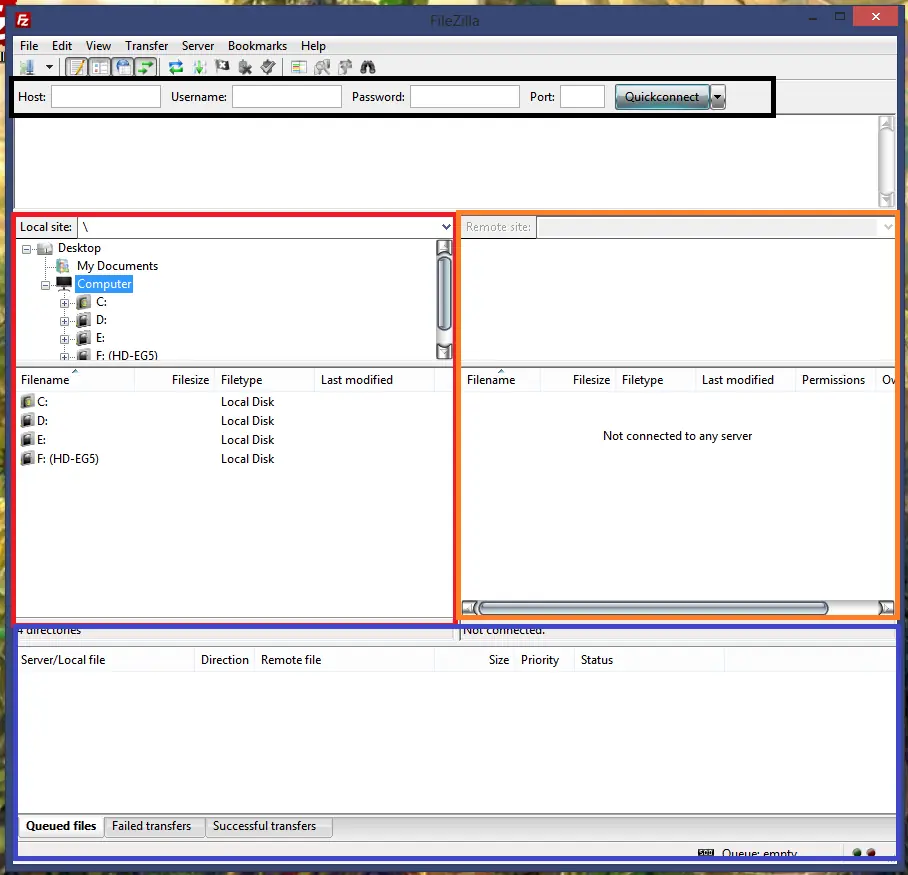Select Desktop in the local tree
The width and height of the screenshot is (908, 875).
[79, 248]
